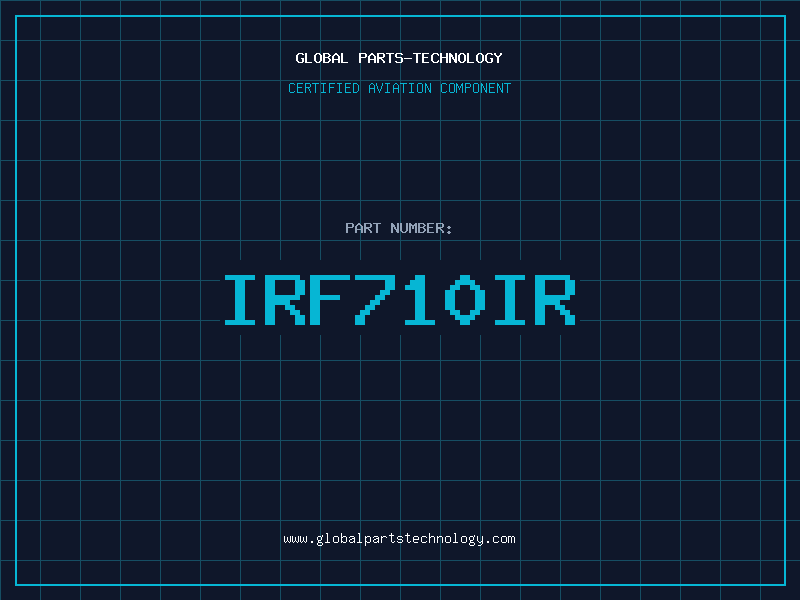The width and height of the screenshot is (800, 600).
Task: Click the PART NUMBER: label
Action: click(399, 228)
